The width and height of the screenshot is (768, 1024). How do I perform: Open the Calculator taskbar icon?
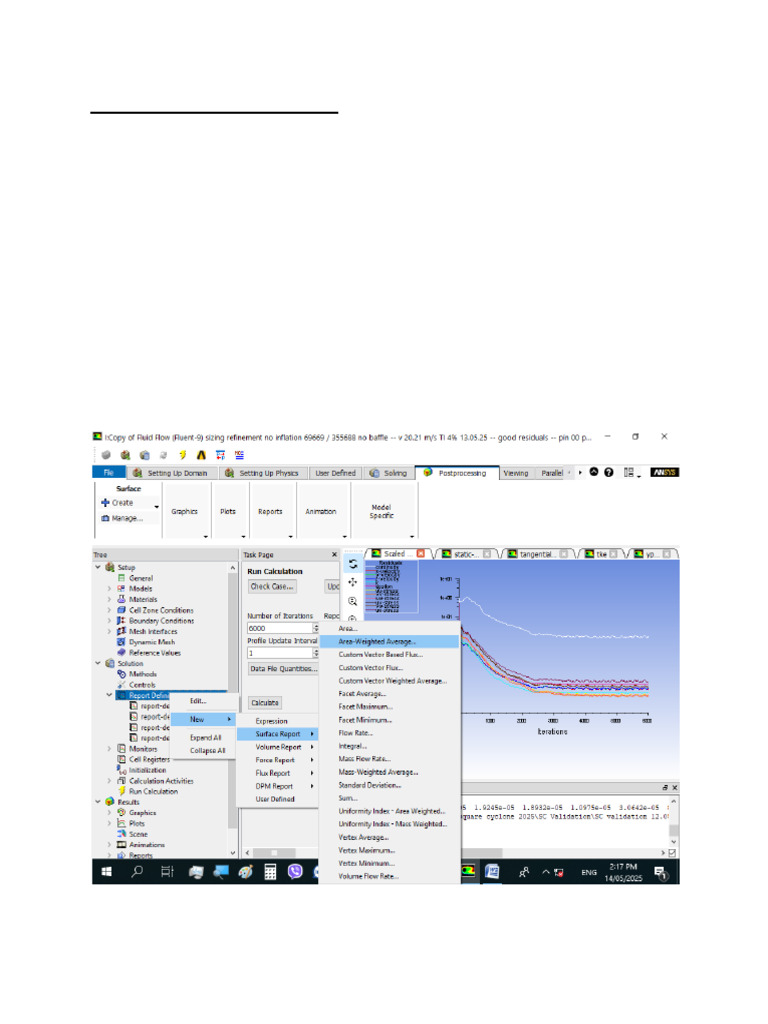[x=270, y=872]
